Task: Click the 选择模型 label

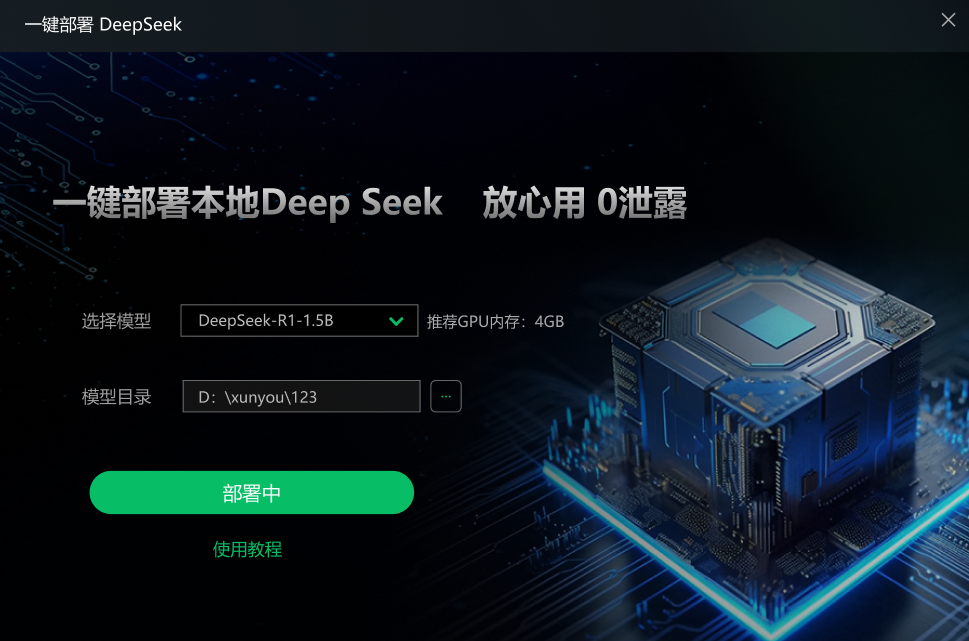Action: 117,321
